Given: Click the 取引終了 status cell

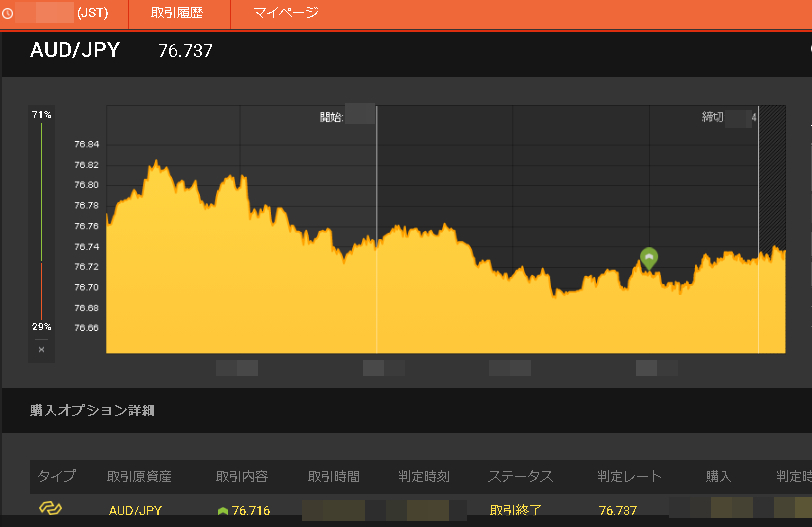Looking at the screenshot, I should (x=515, y=510).
